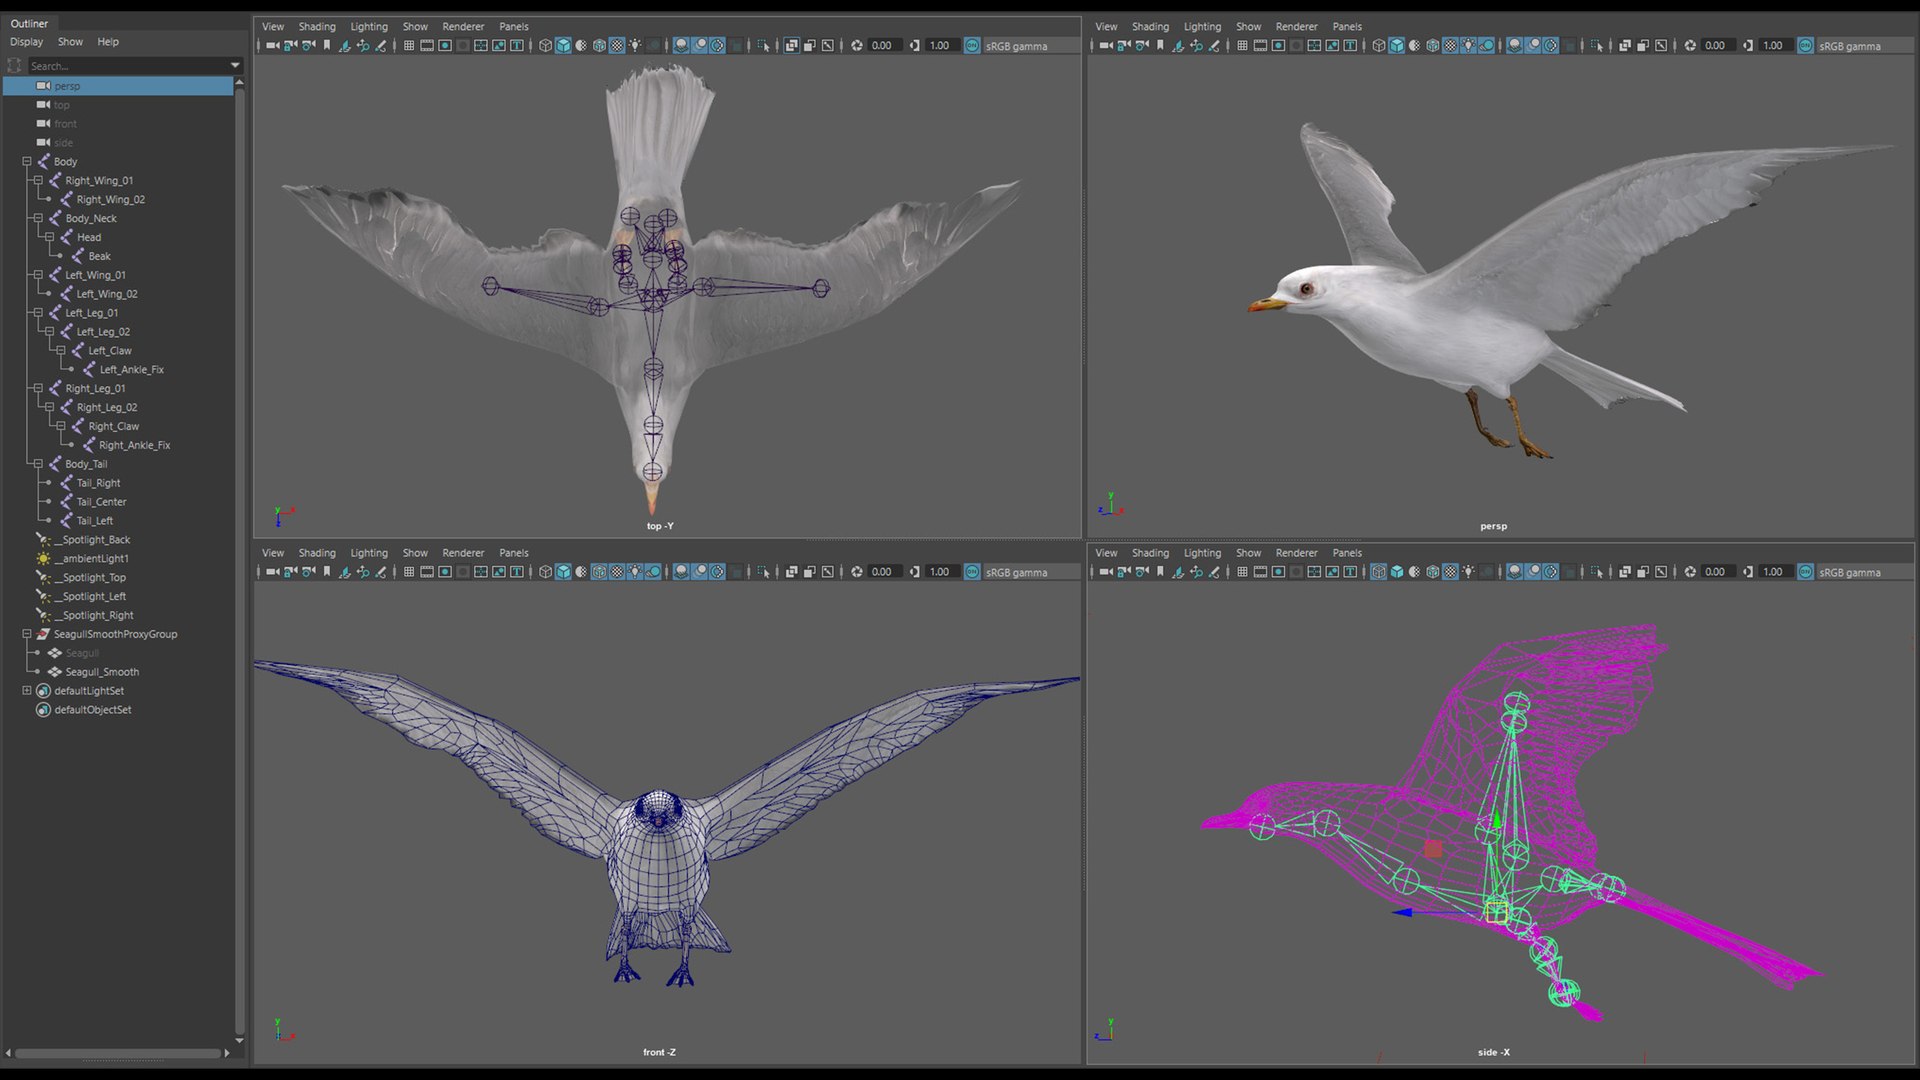Toggle Grid icon in side view toolbar
Screen dimensions: 1920x1080
click(x=1242, y=571)
